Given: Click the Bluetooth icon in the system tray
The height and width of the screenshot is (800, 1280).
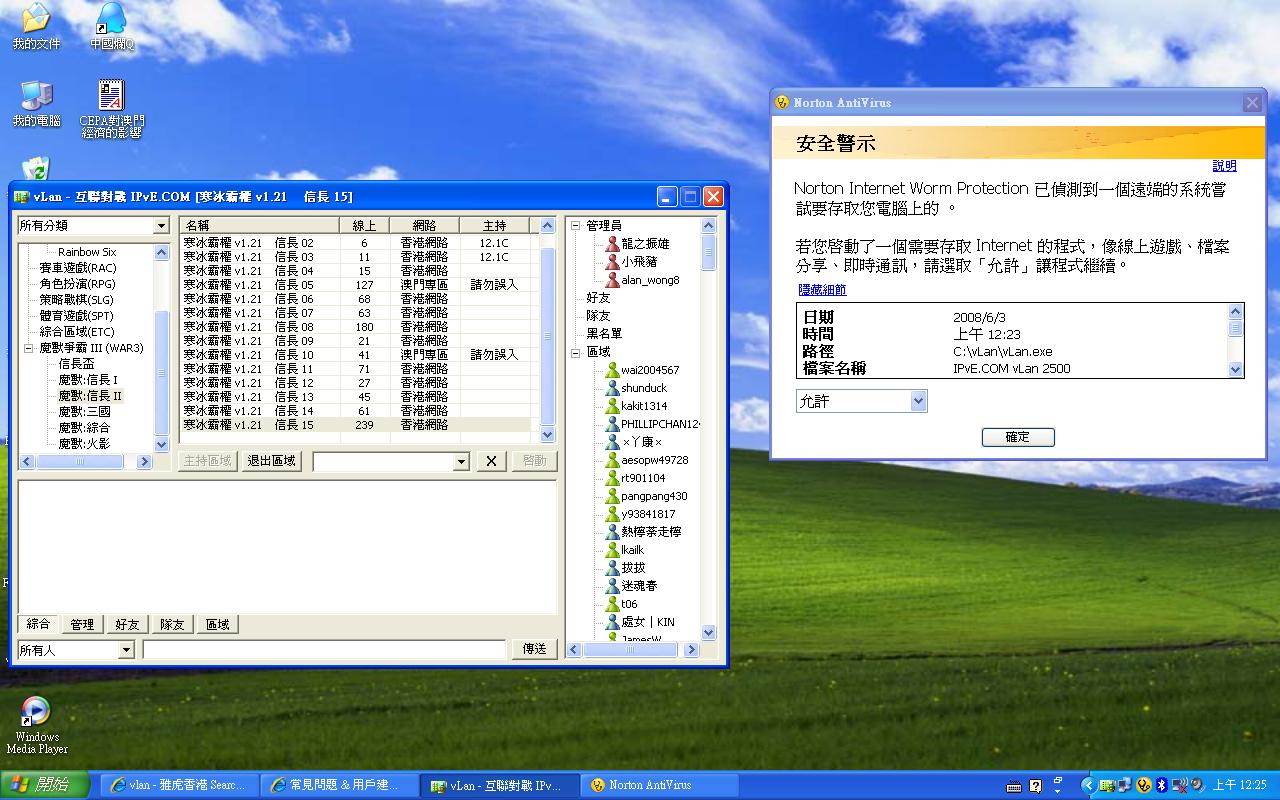Looking at the screenshot, I should pyautogui.click(x=1160, y=785).
